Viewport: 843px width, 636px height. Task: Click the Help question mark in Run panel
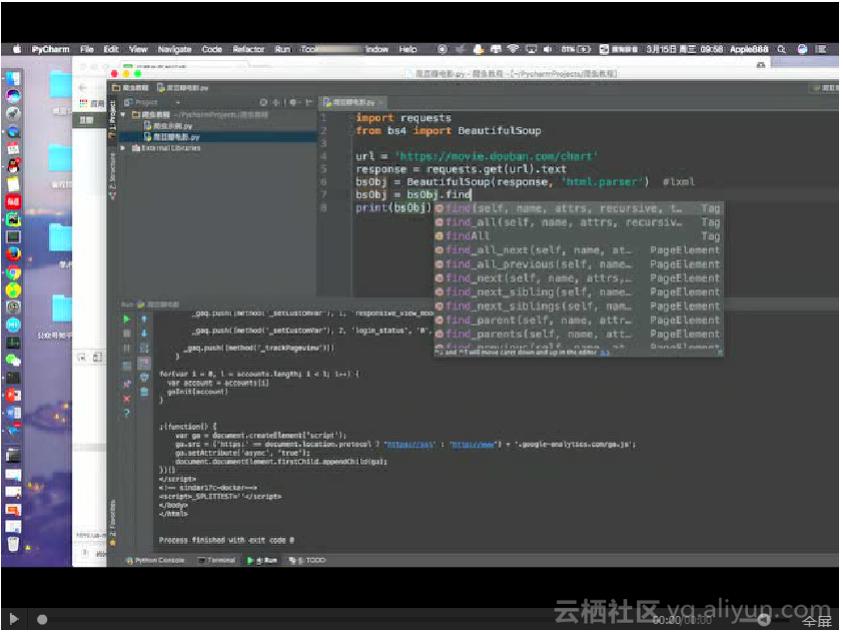click(x=126, y=413)
